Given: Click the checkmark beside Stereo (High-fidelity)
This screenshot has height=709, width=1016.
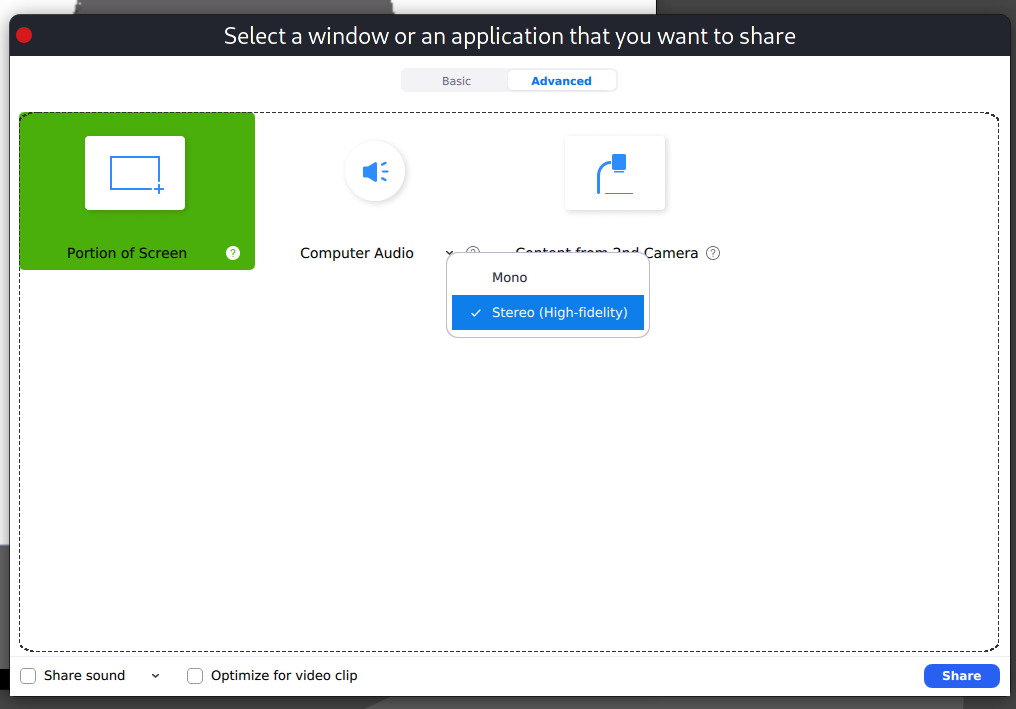Looking at the screenshot, I should 476,313.
